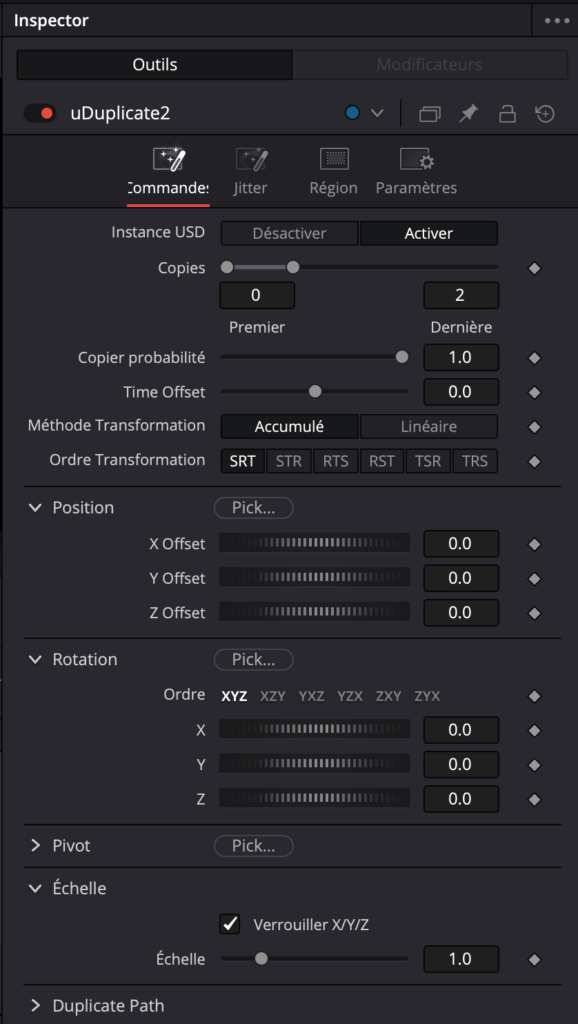This screenshot has width=578, height=1024.
Task: Select YZX rotation order
Action: point(350,696)
